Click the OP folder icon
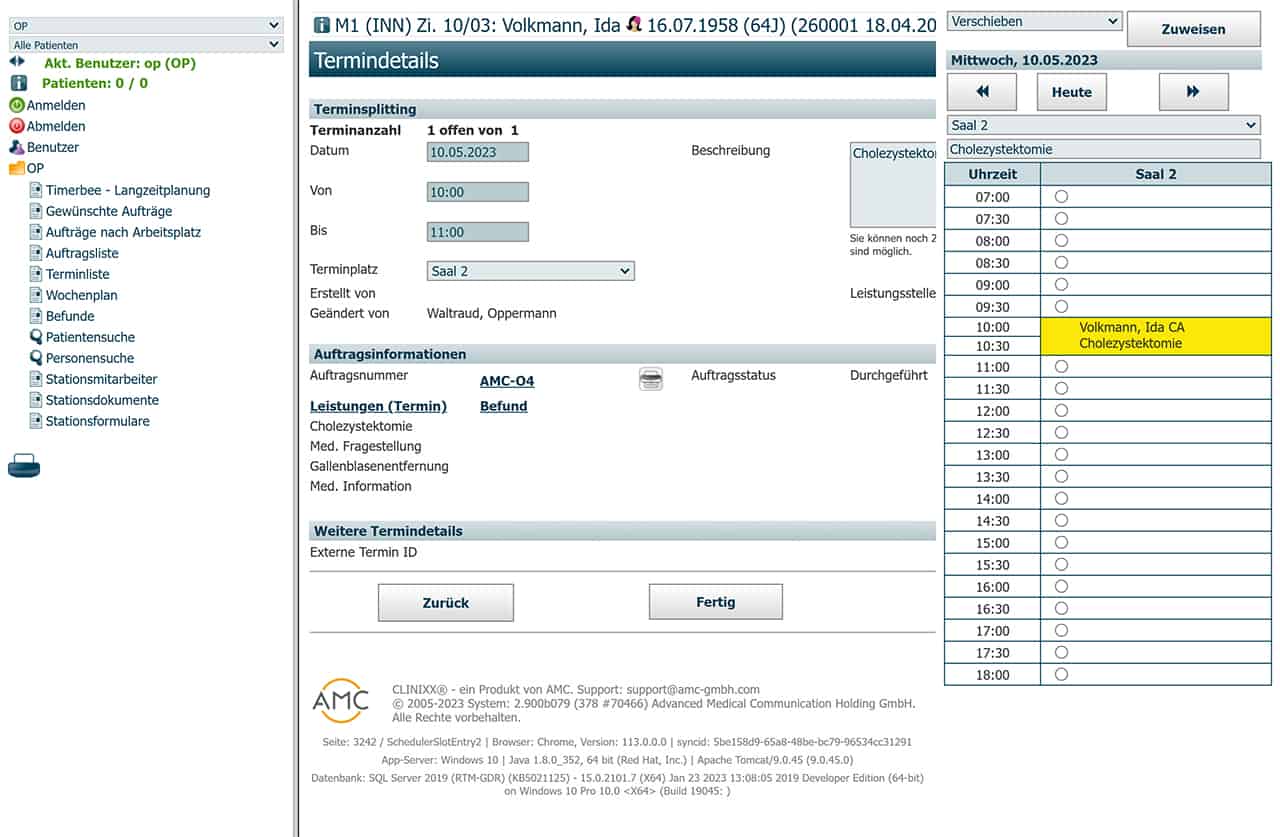The image size is (1280, 837). click(17, 168)
